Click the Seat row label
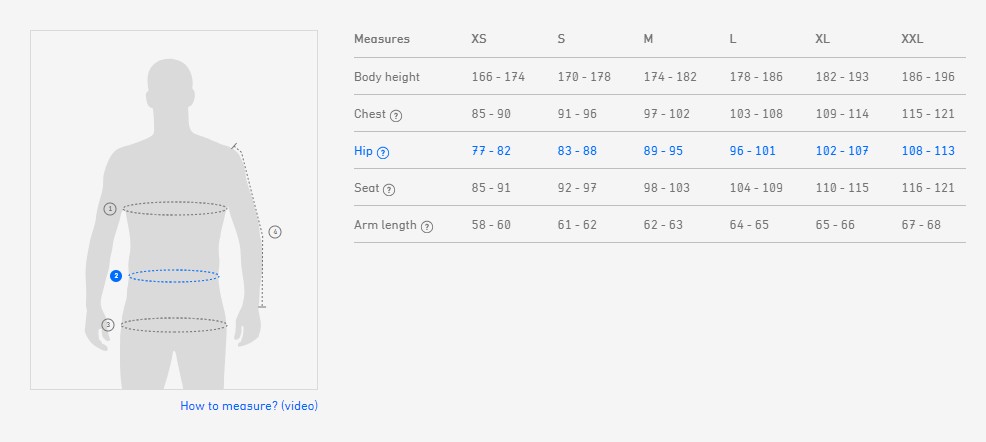This screenshot has height=442, width=986. pos(366,188)
